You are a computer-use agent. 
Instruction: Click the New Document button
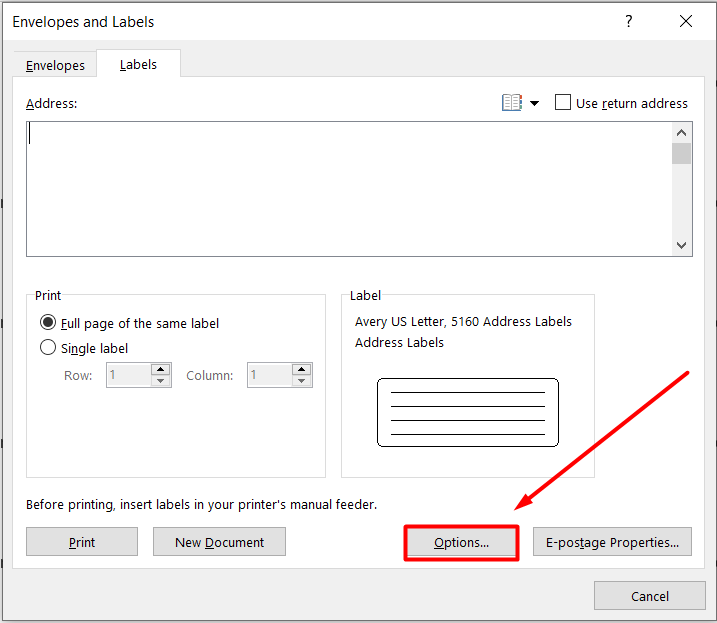click(219, 542)
